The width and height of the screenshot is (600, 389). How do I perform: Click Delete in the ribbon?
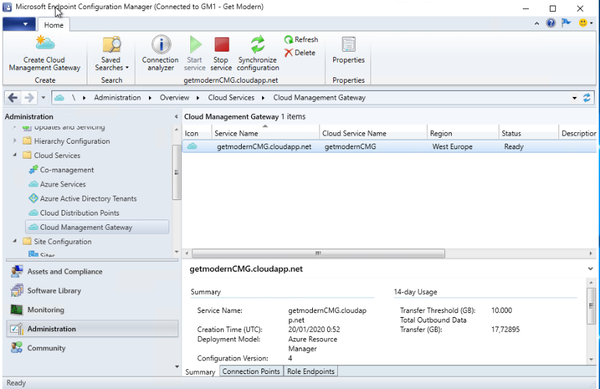(x=300, y=52)
